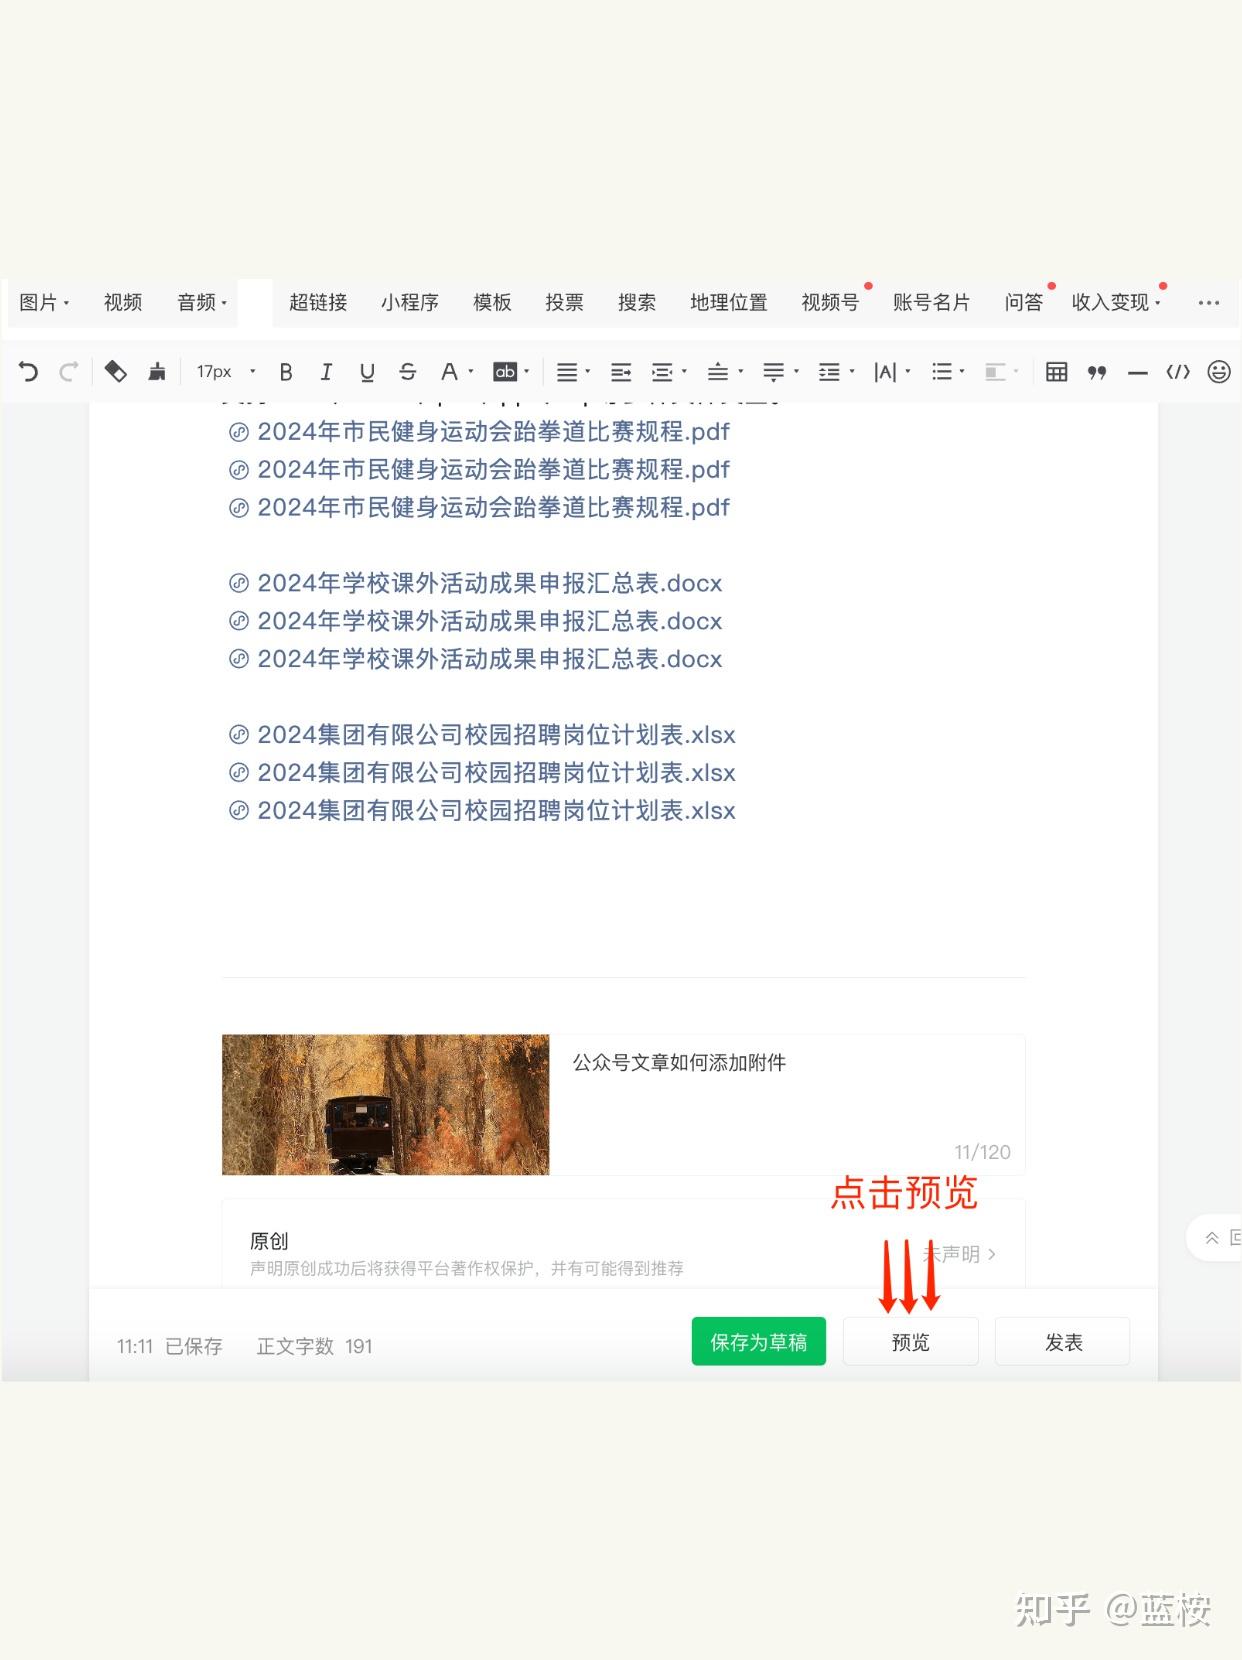Select the format painter icon
Image resolution: width=1242 pixels, height=1660 pixels.
(x=116, y=372)
